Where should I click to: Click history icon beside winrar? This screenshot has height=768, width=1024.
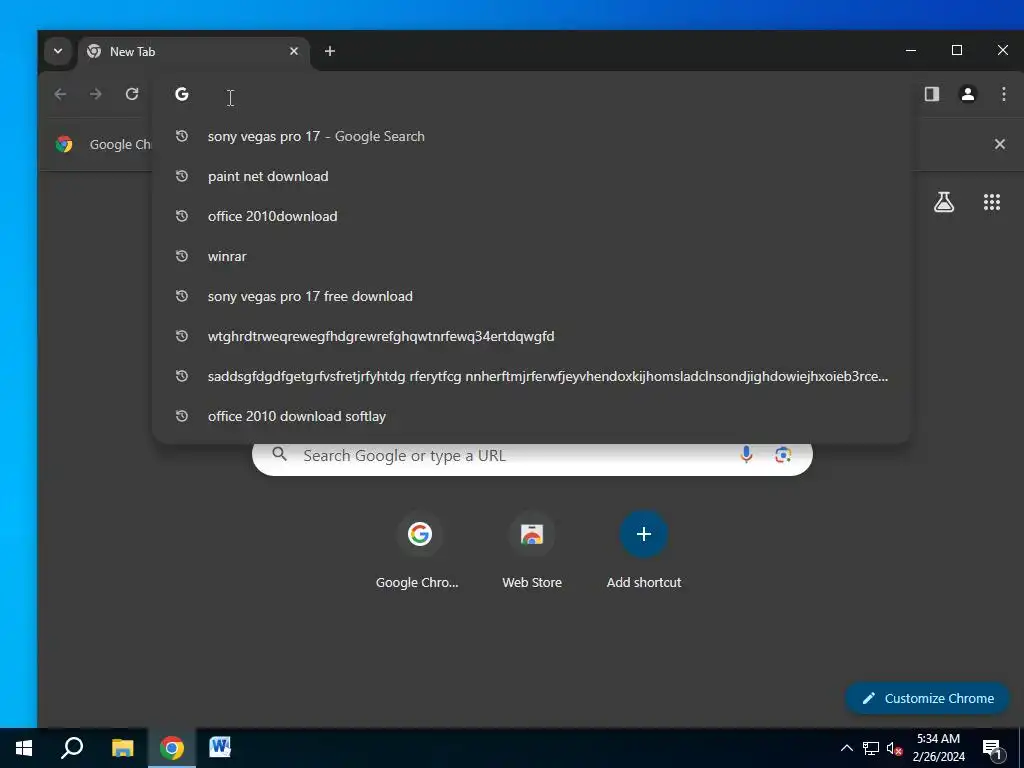pyautogui.click(x=182, y=256)
